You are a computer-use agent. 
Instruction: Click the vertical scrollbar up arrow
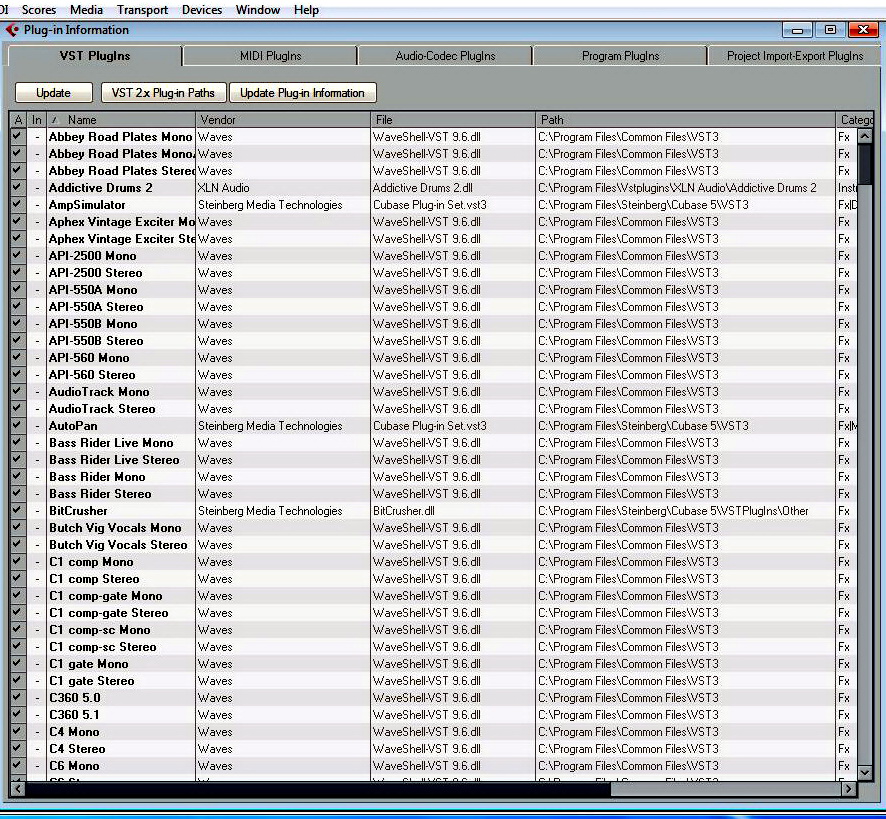pos(865,136)
